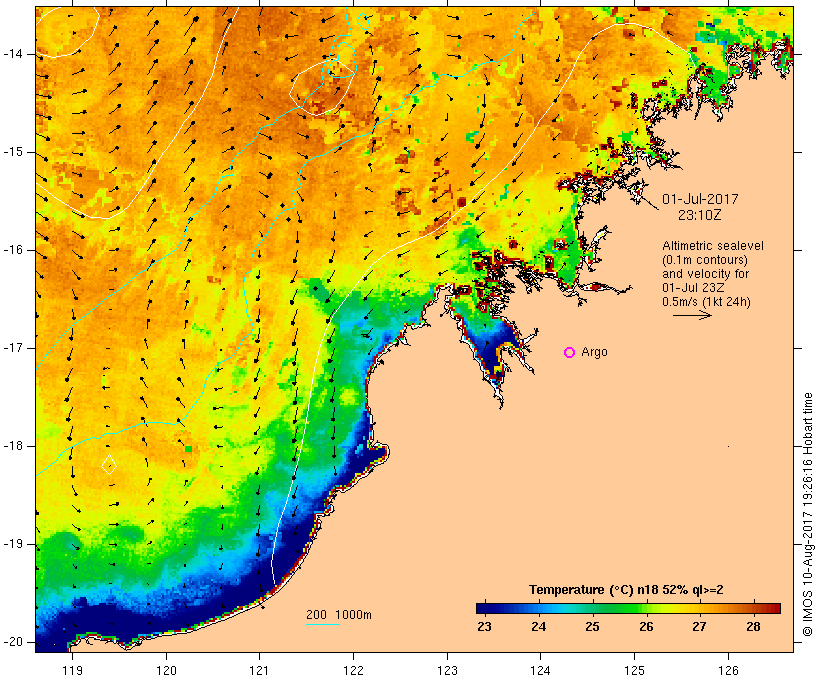The height and width of the screenshot is (680, 820).
Task: Click the IMOS copyright timestamp text
Action: [807, 514]
